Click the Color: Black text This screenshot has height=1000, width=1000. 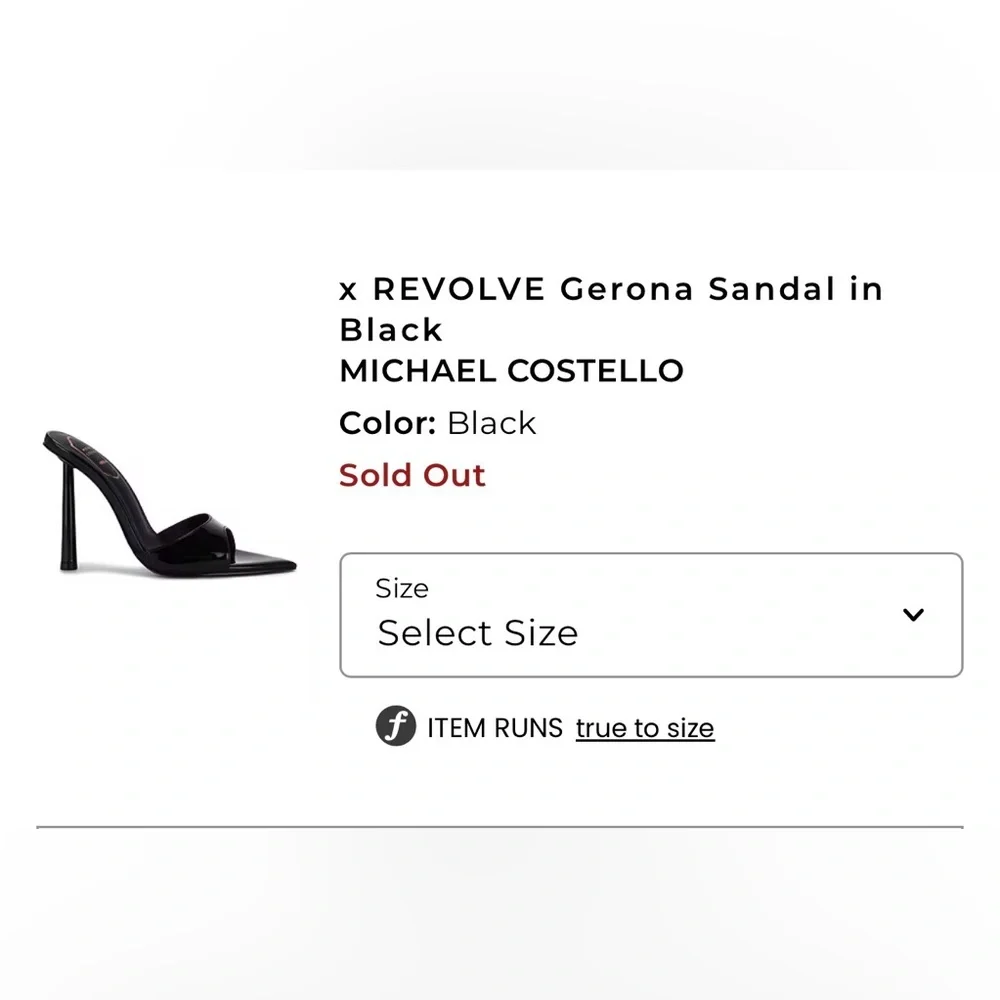[437, 422]
